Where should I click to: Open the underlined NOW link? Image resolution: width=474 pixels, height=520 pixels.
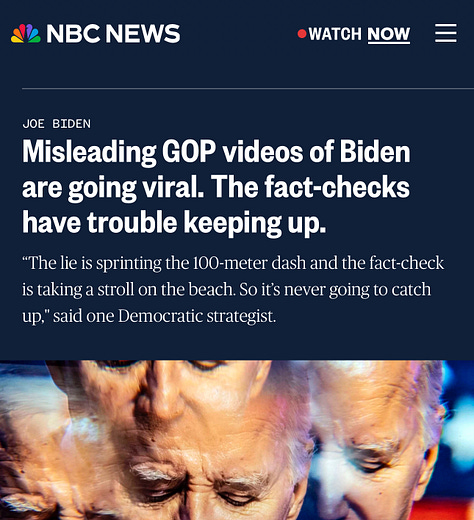[389, 34]
